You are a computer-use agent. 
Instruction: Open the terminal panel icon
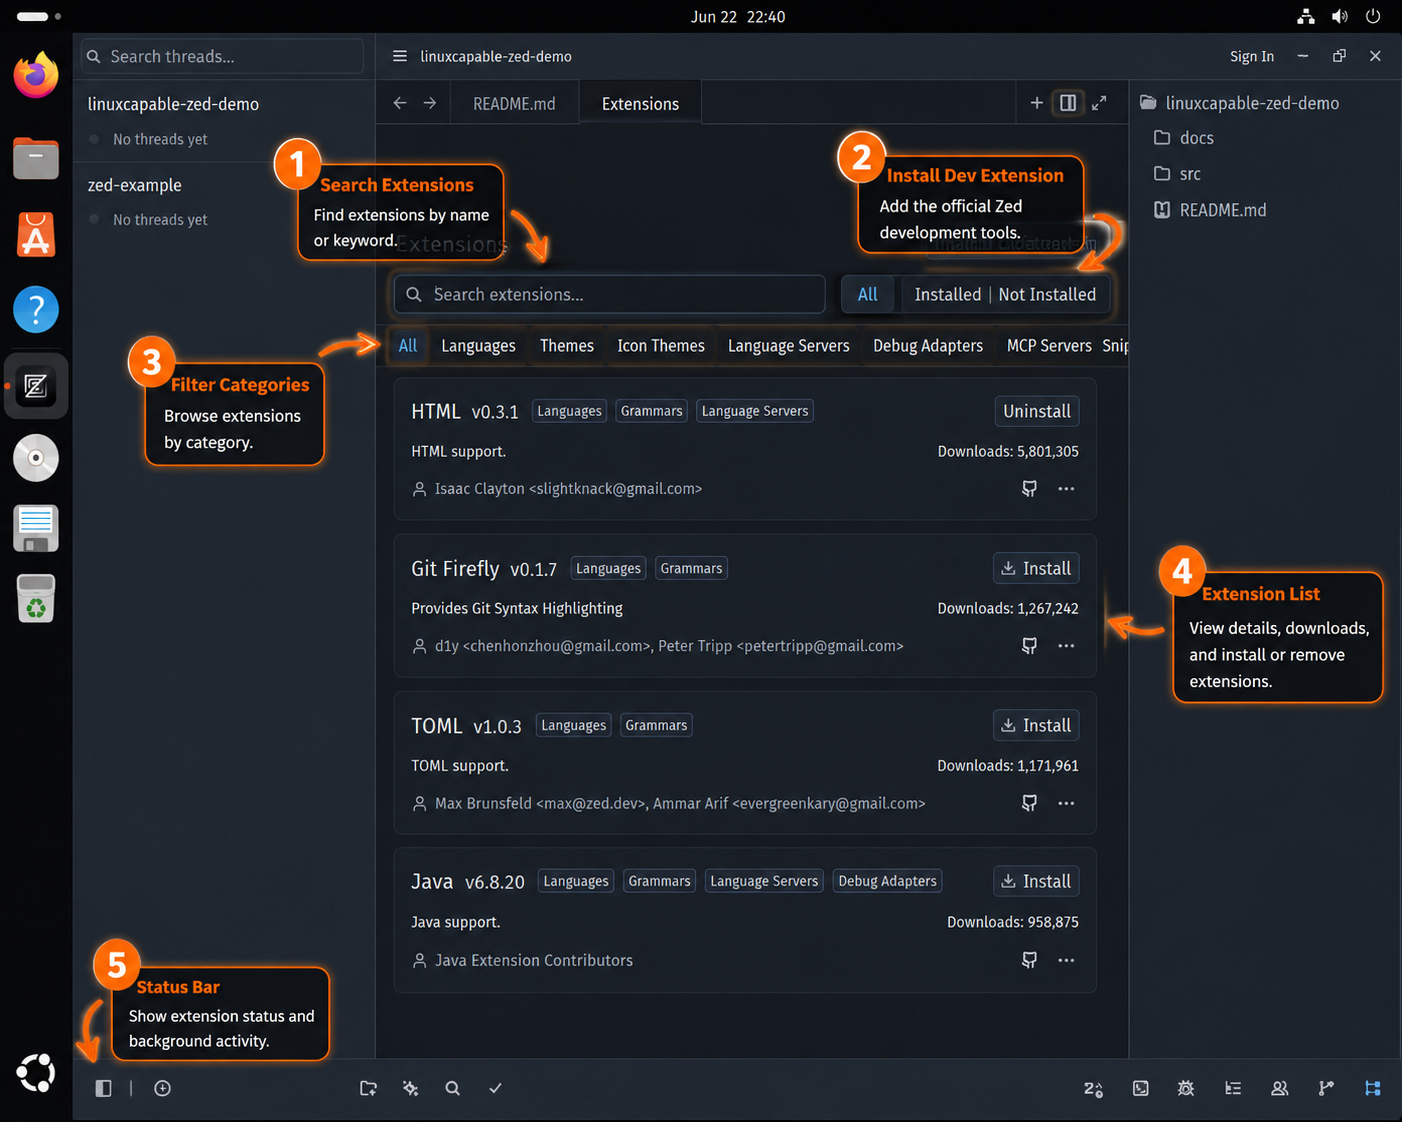click(1141, 1088)
